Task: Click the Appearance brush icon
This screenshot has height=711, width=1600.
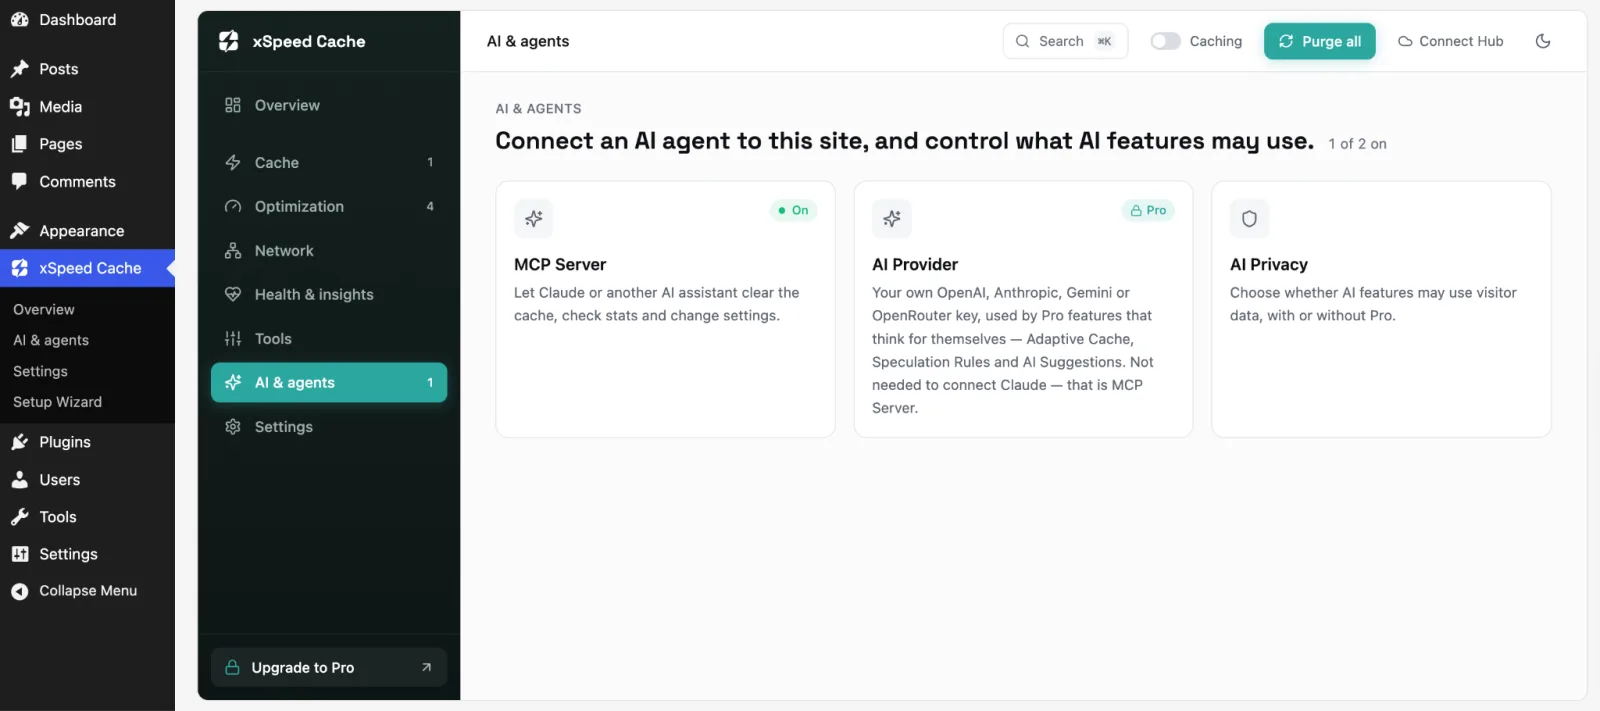Action: (19, 231)
